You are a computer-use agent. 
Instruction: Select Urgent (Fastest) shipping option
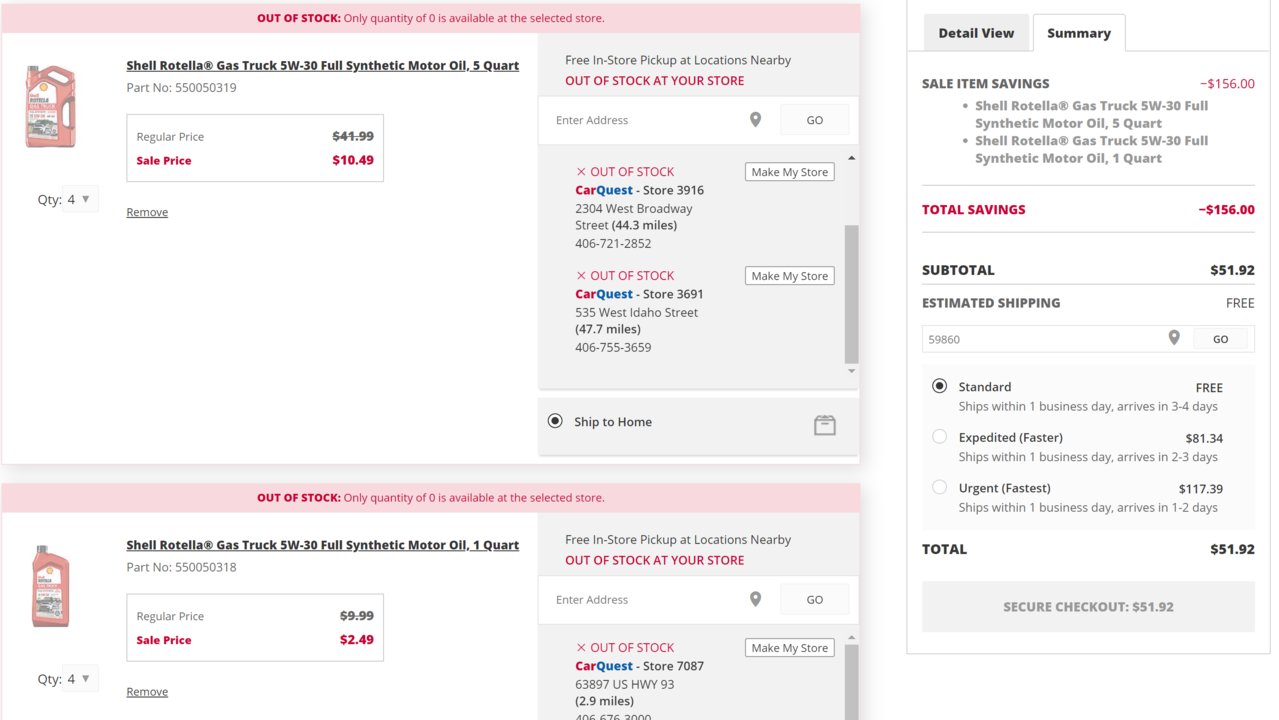(939, 487)
